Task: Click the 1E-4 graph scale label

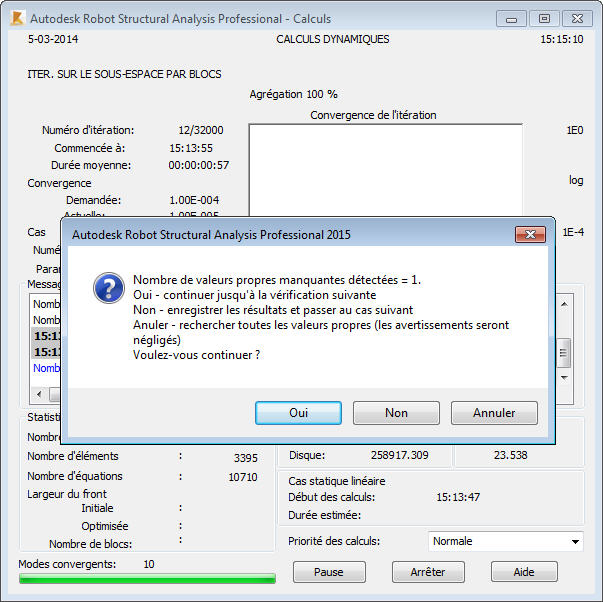Action: tap(573, 232)
